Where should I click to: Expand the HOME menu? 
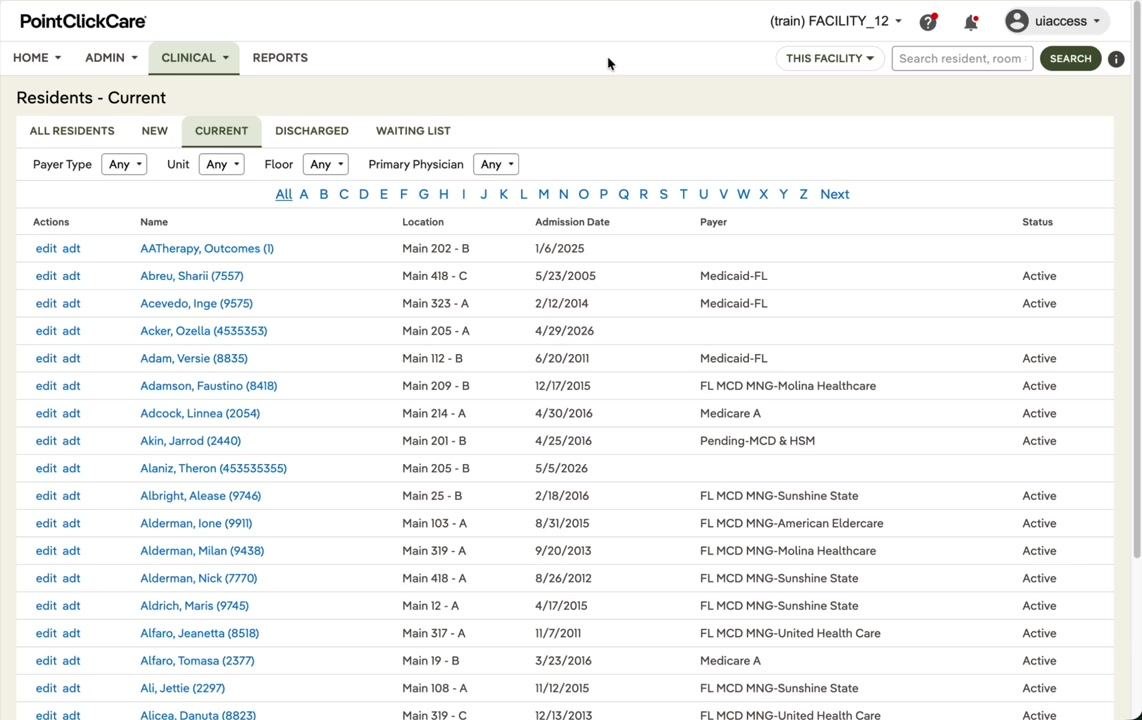36,58
